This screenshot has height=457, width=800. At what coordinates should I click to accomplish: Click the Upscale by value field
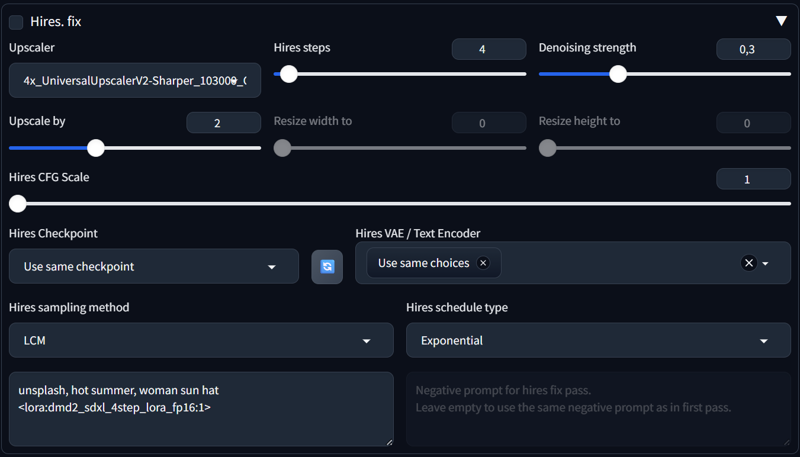pos(223,123)
